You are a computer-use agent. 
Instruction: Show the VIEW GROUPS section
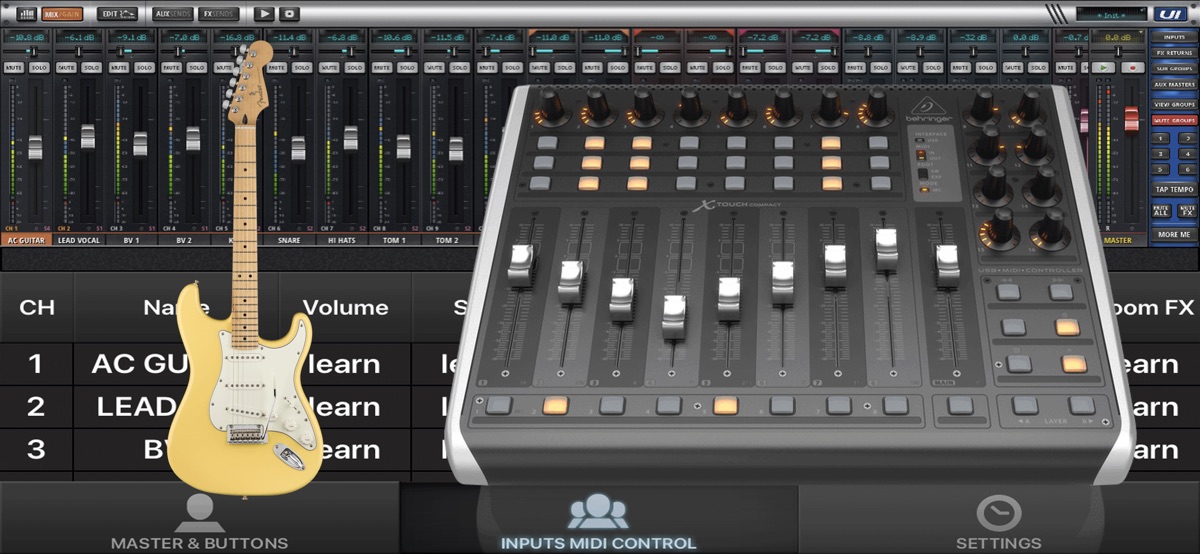point(1173,104)
